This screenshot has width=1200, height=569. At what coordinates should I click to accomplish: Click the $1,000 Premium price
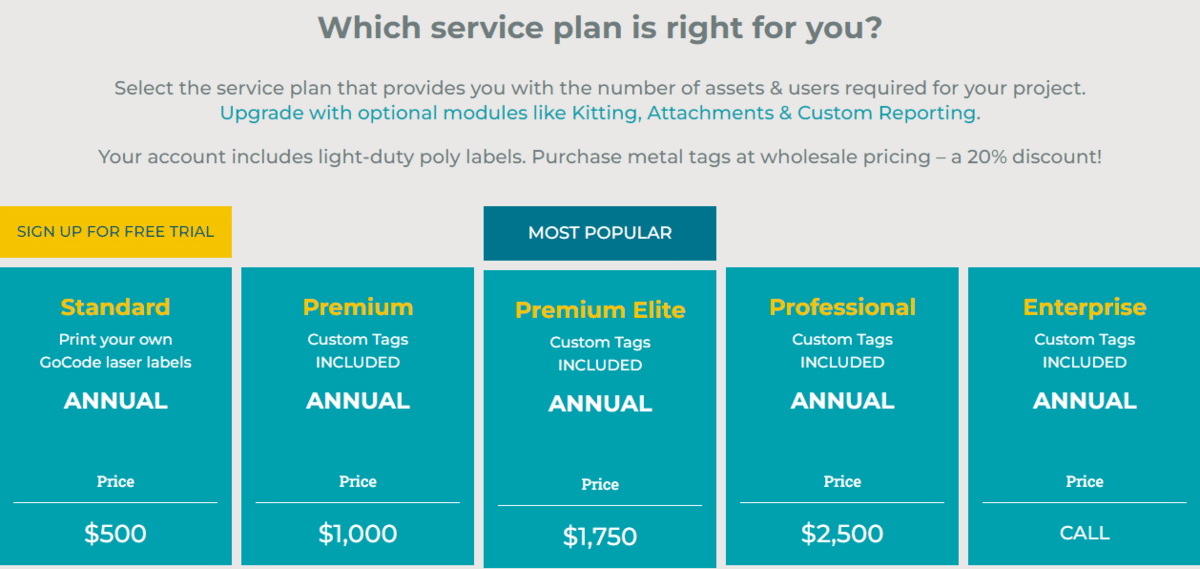(358, 534)
